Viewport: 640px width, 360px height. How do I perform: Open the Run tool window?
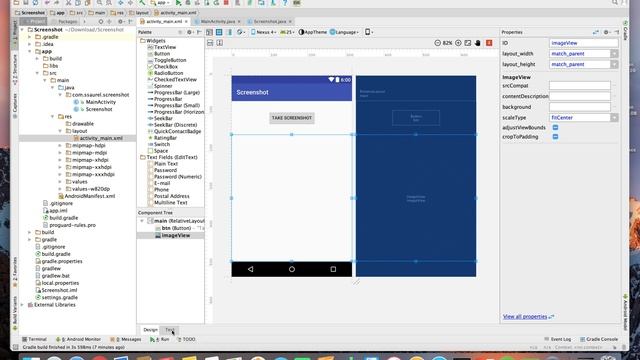(160, 339)
